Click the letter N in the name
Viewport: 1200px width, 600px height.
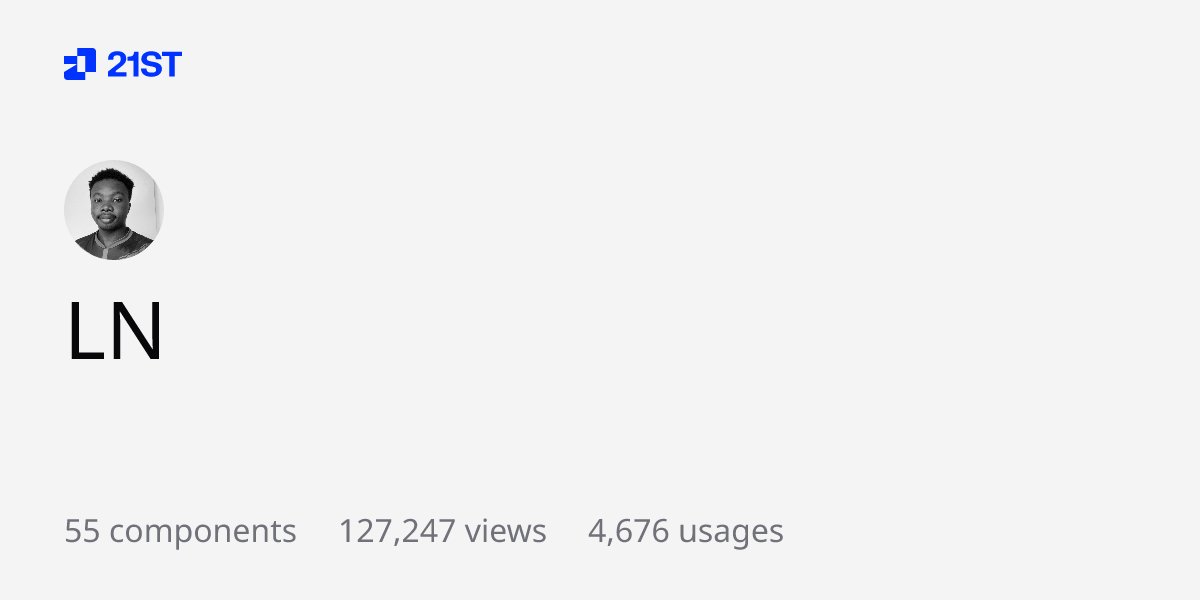[x=135, y=332]
